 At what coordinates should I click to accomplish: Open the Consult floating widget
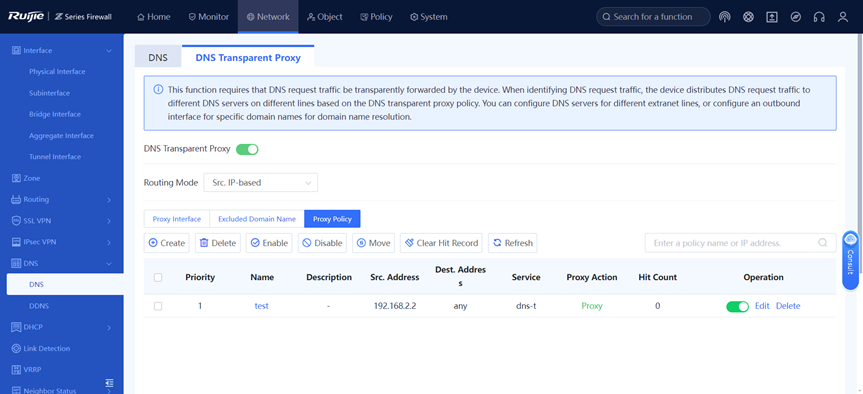[850, 260]
